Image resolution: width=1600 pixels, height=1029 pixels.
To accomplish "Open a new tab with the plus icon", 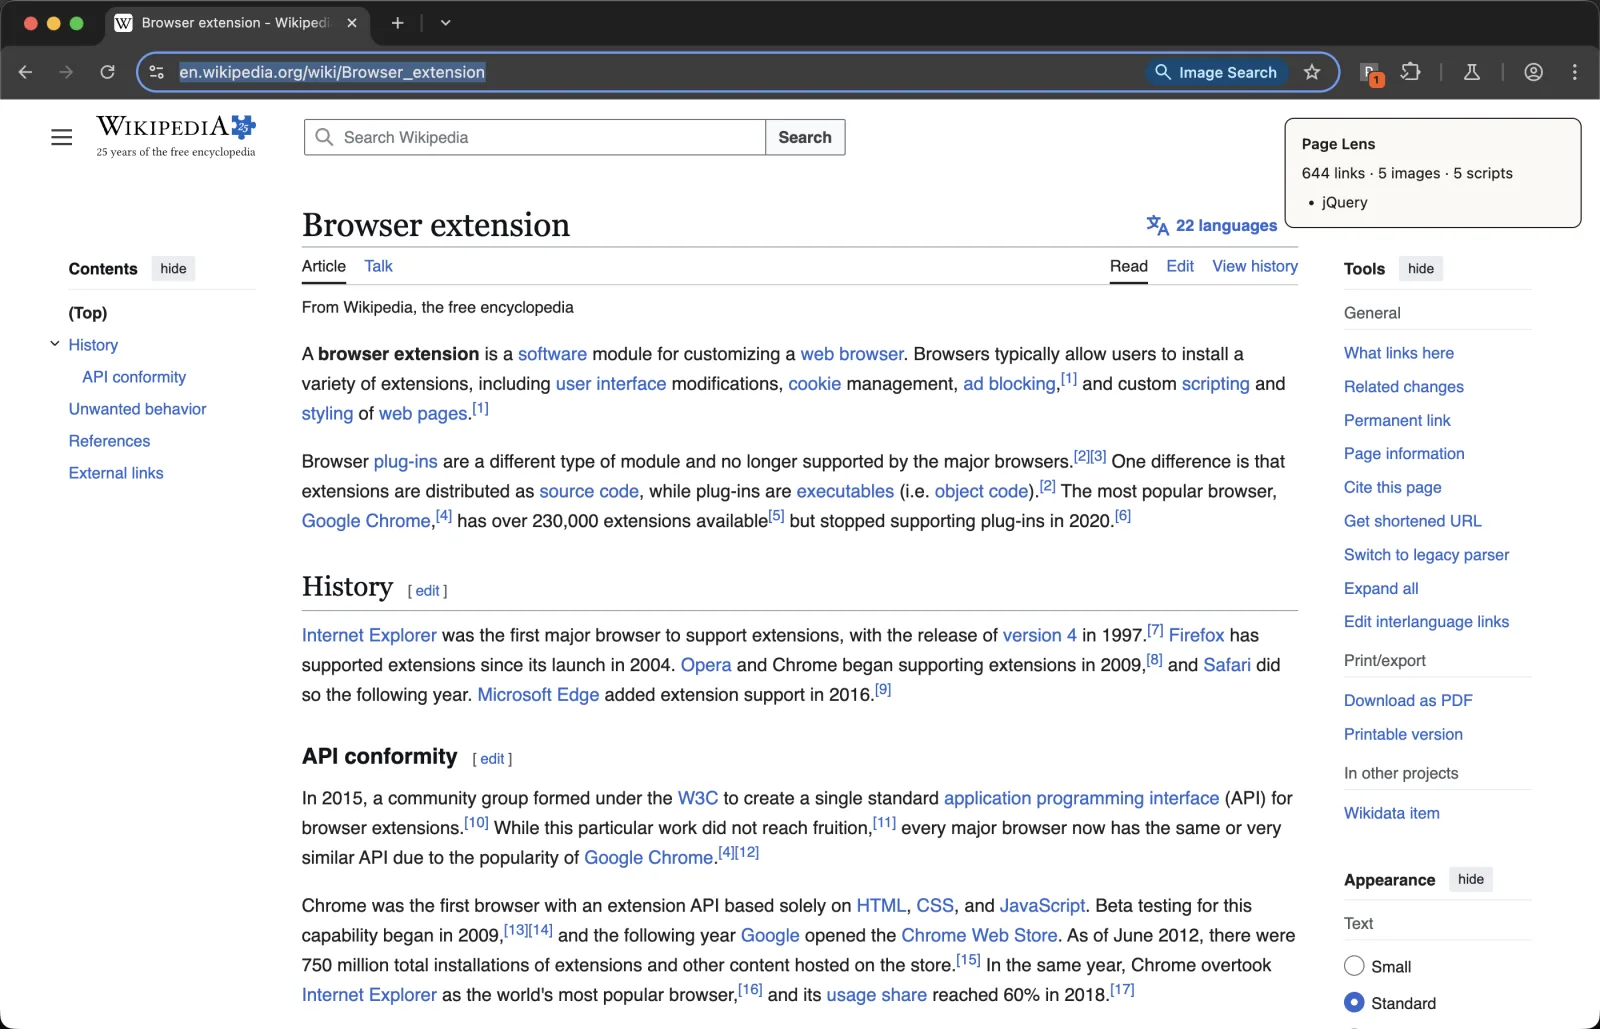I will (x=397, y=22).
